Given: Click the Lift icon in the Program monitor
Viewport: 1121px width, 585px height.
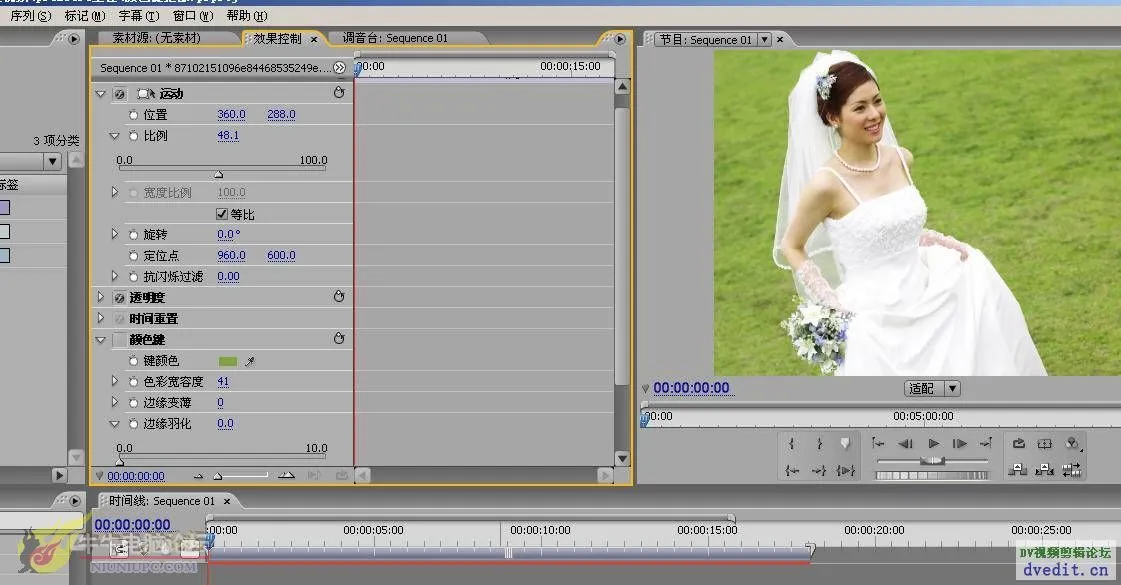Looking at the screenshot, I should click(1019, 469).
